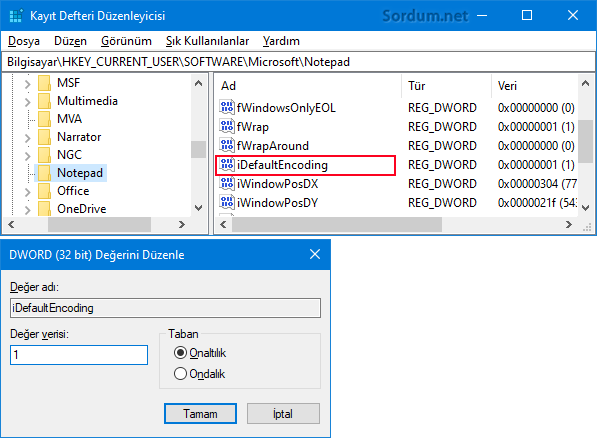Select the Office key label
The image size is (597, 438).
[x=73, y=190]
